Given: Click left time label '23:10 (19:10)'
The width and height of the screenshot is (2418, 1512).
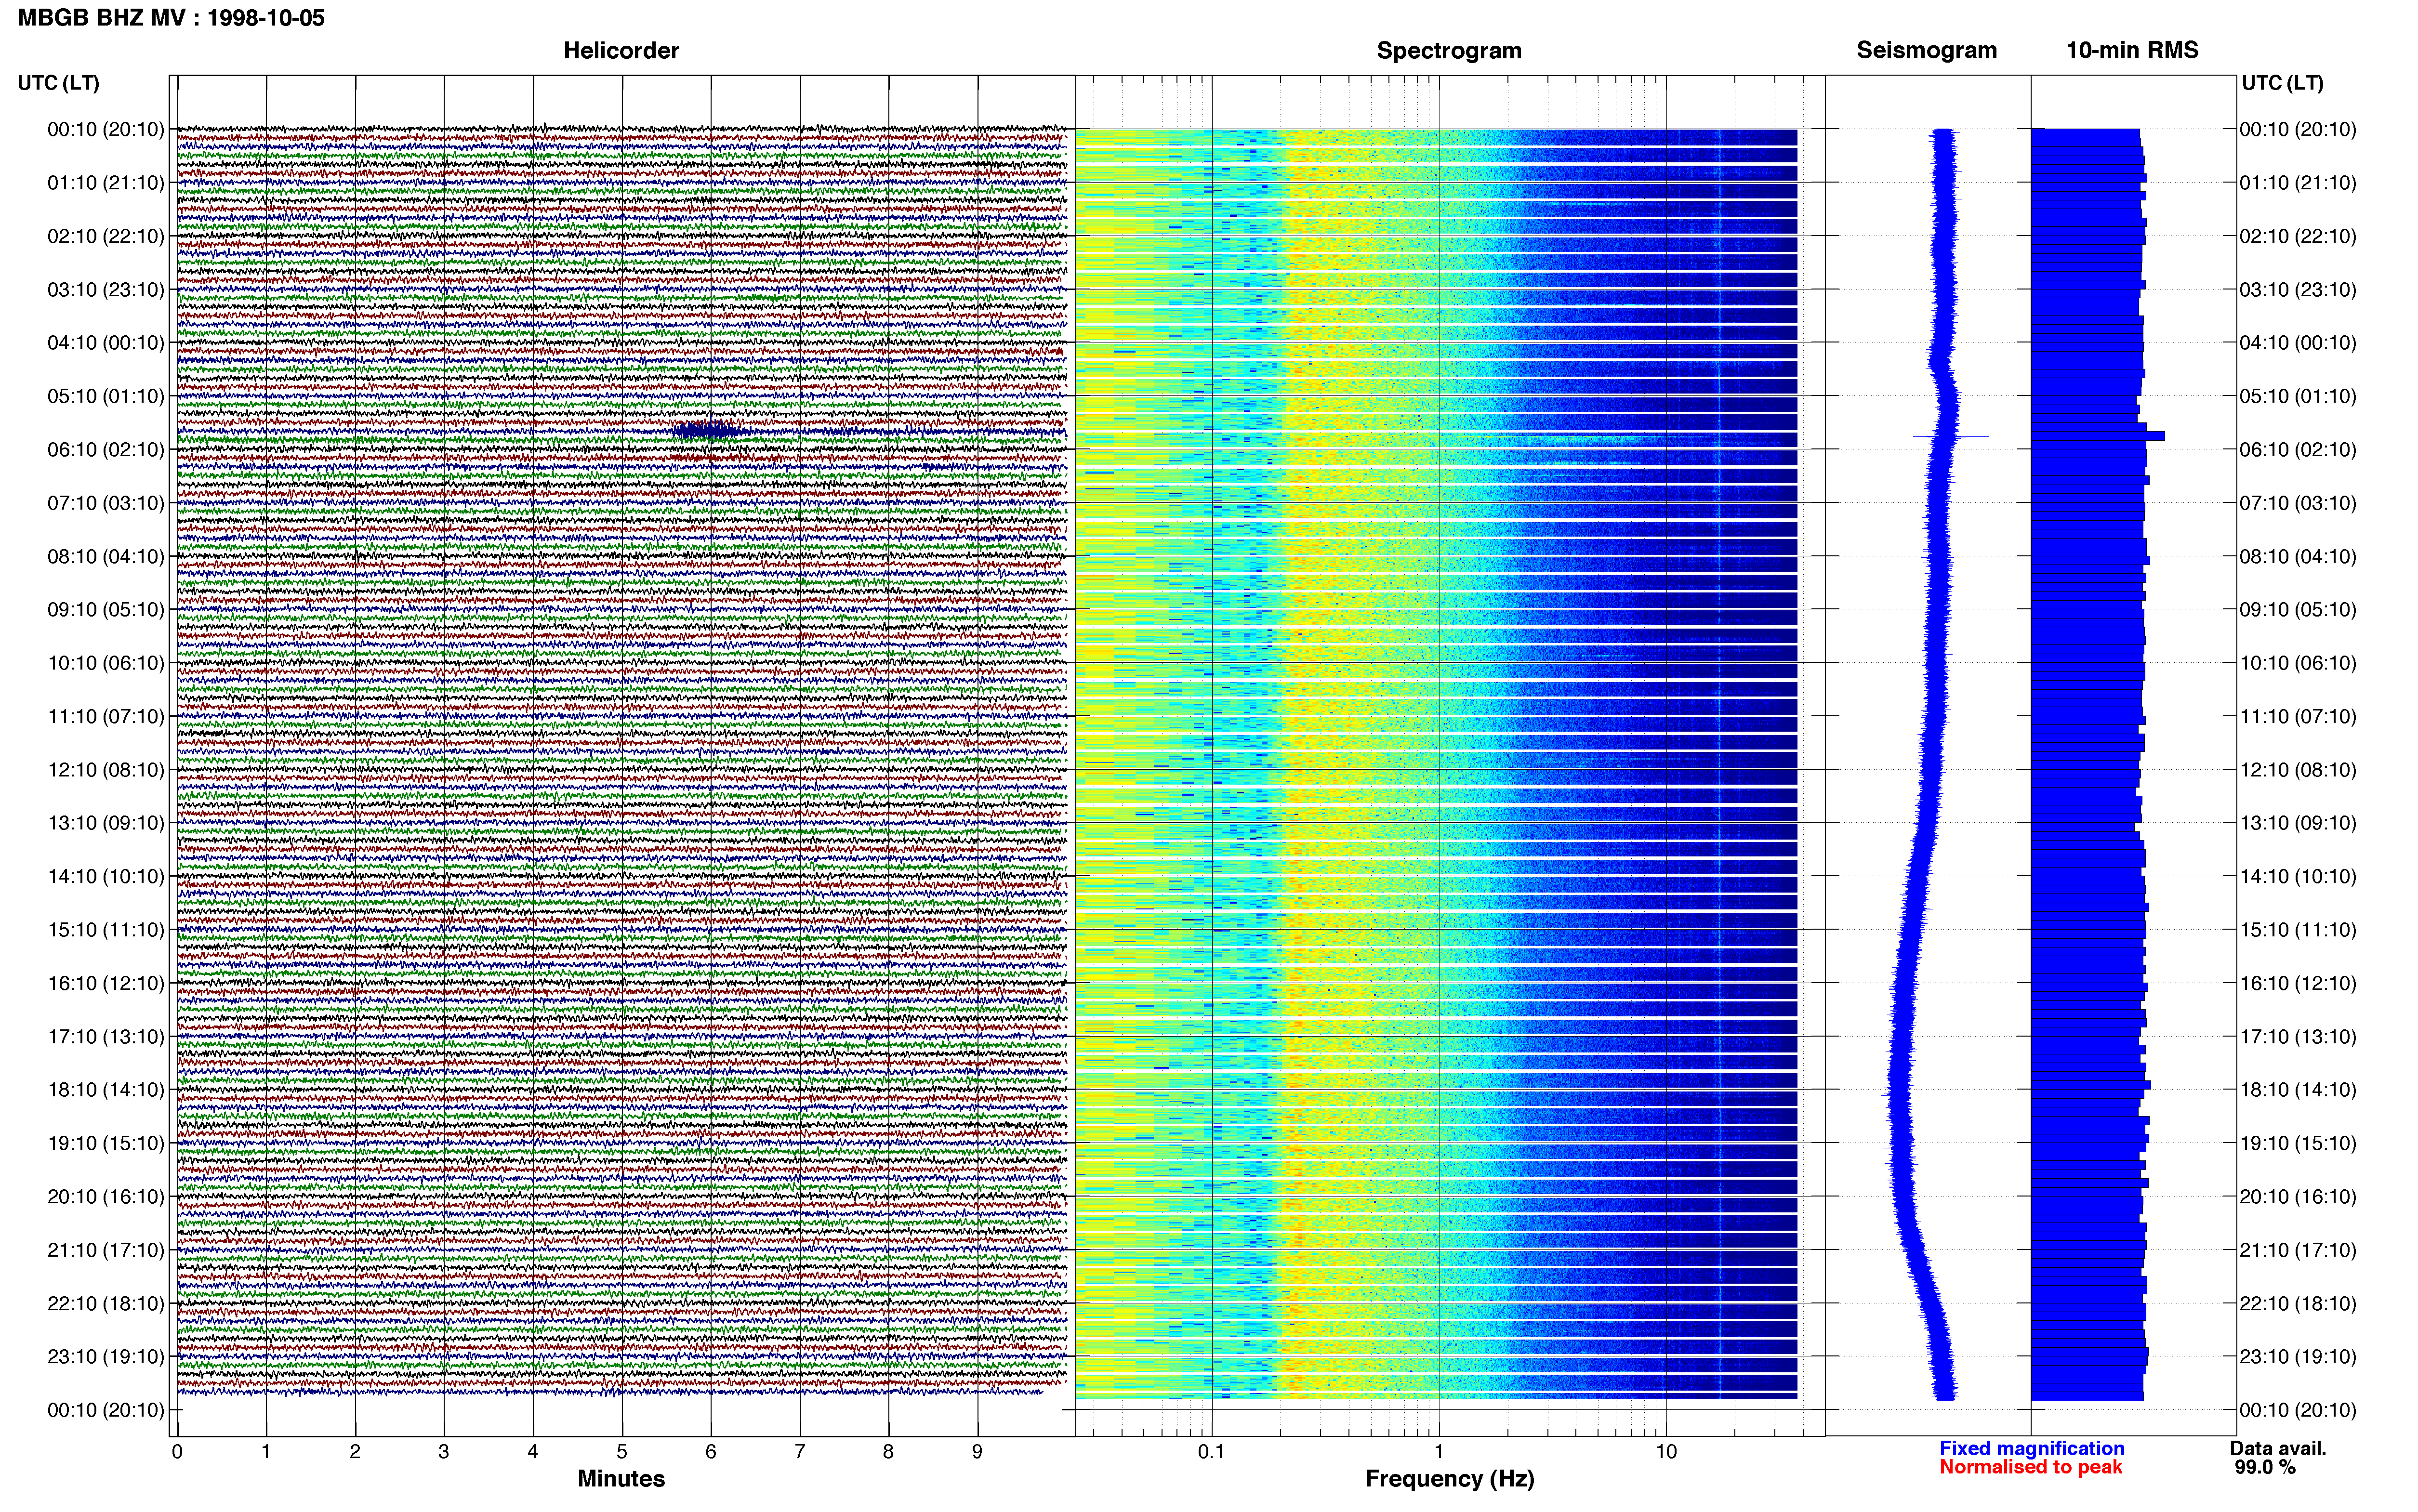Looking at the screenshot, I should point(105,1357).
